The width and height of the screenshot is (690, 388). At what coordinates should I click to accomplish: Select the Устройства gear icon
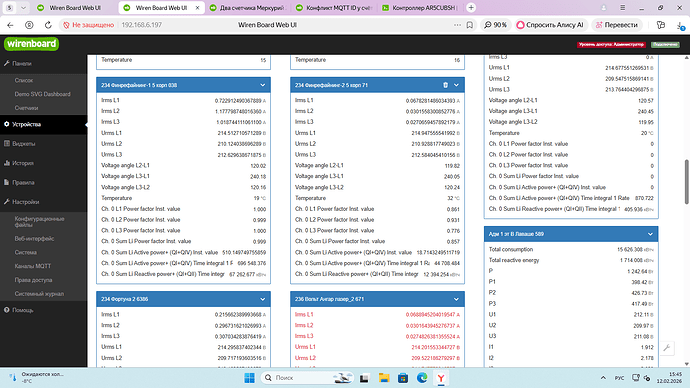click(6, 124)
